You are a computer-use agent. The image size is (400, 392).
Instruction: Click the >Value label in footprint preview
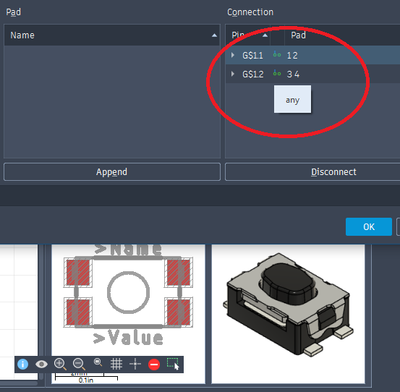(128, 337)
